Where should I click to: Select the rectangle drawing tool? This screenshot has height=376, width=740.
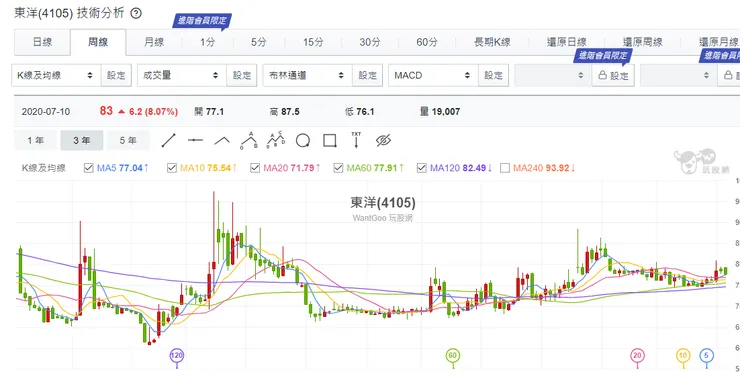click(x=330, y=141)
